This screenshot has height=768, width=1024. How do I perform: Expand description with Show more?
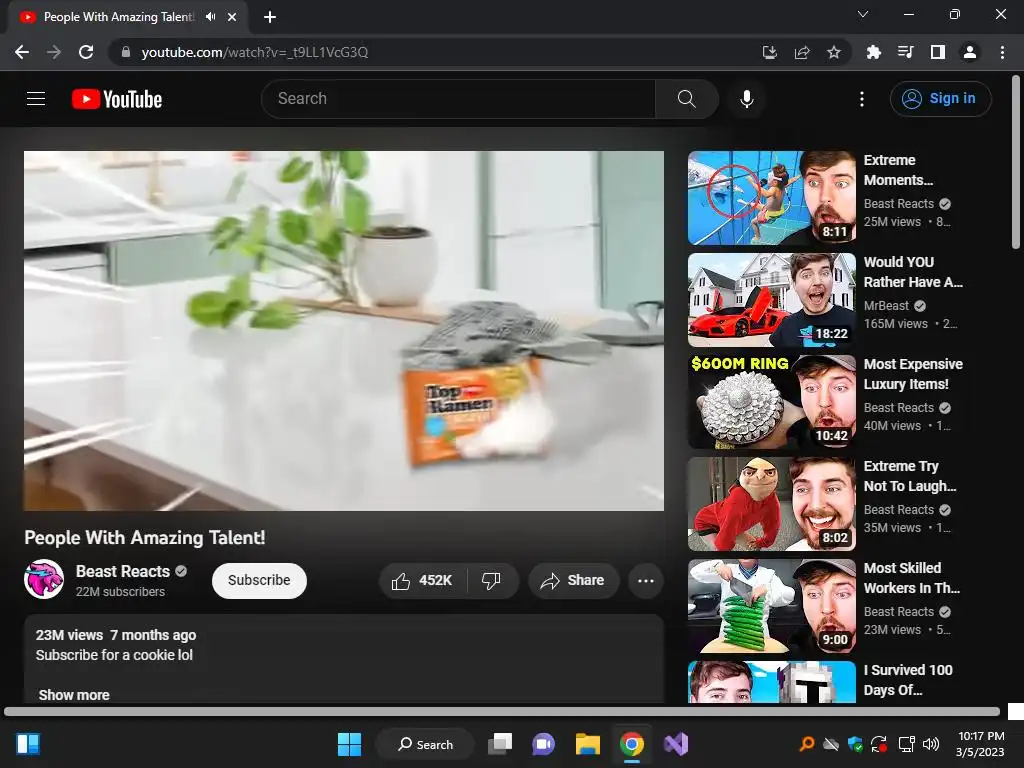[74, 695]
